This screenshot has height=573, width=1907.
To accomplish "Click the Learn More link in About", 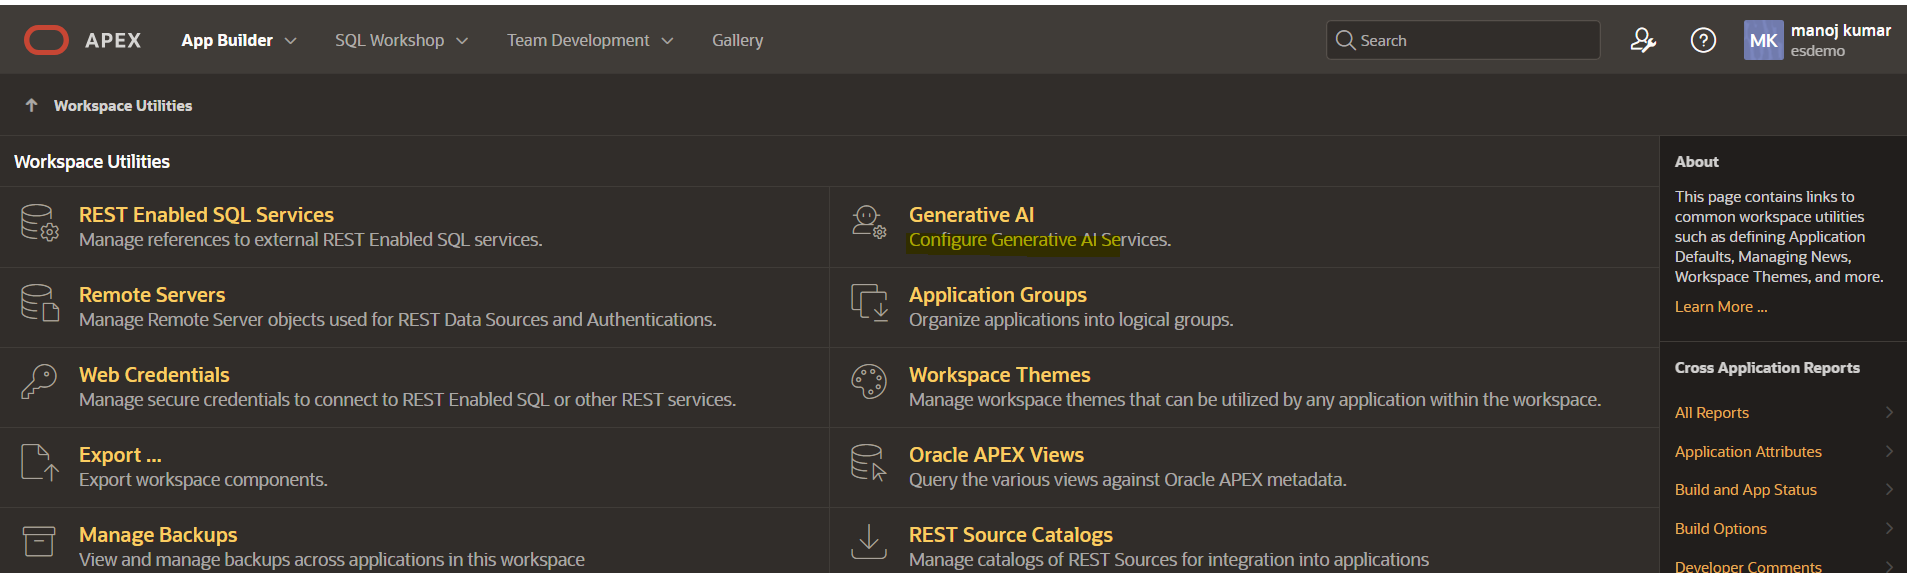I will 1720,307.
